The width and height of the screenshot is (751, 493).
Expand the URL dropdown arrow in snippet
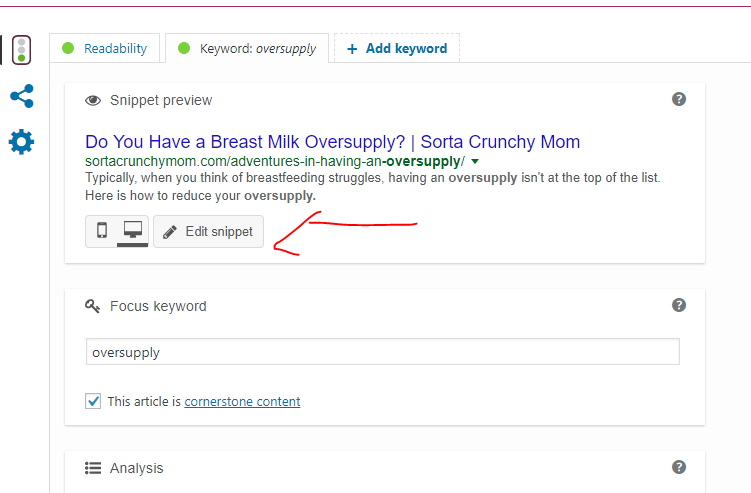[x=475, y=161]
